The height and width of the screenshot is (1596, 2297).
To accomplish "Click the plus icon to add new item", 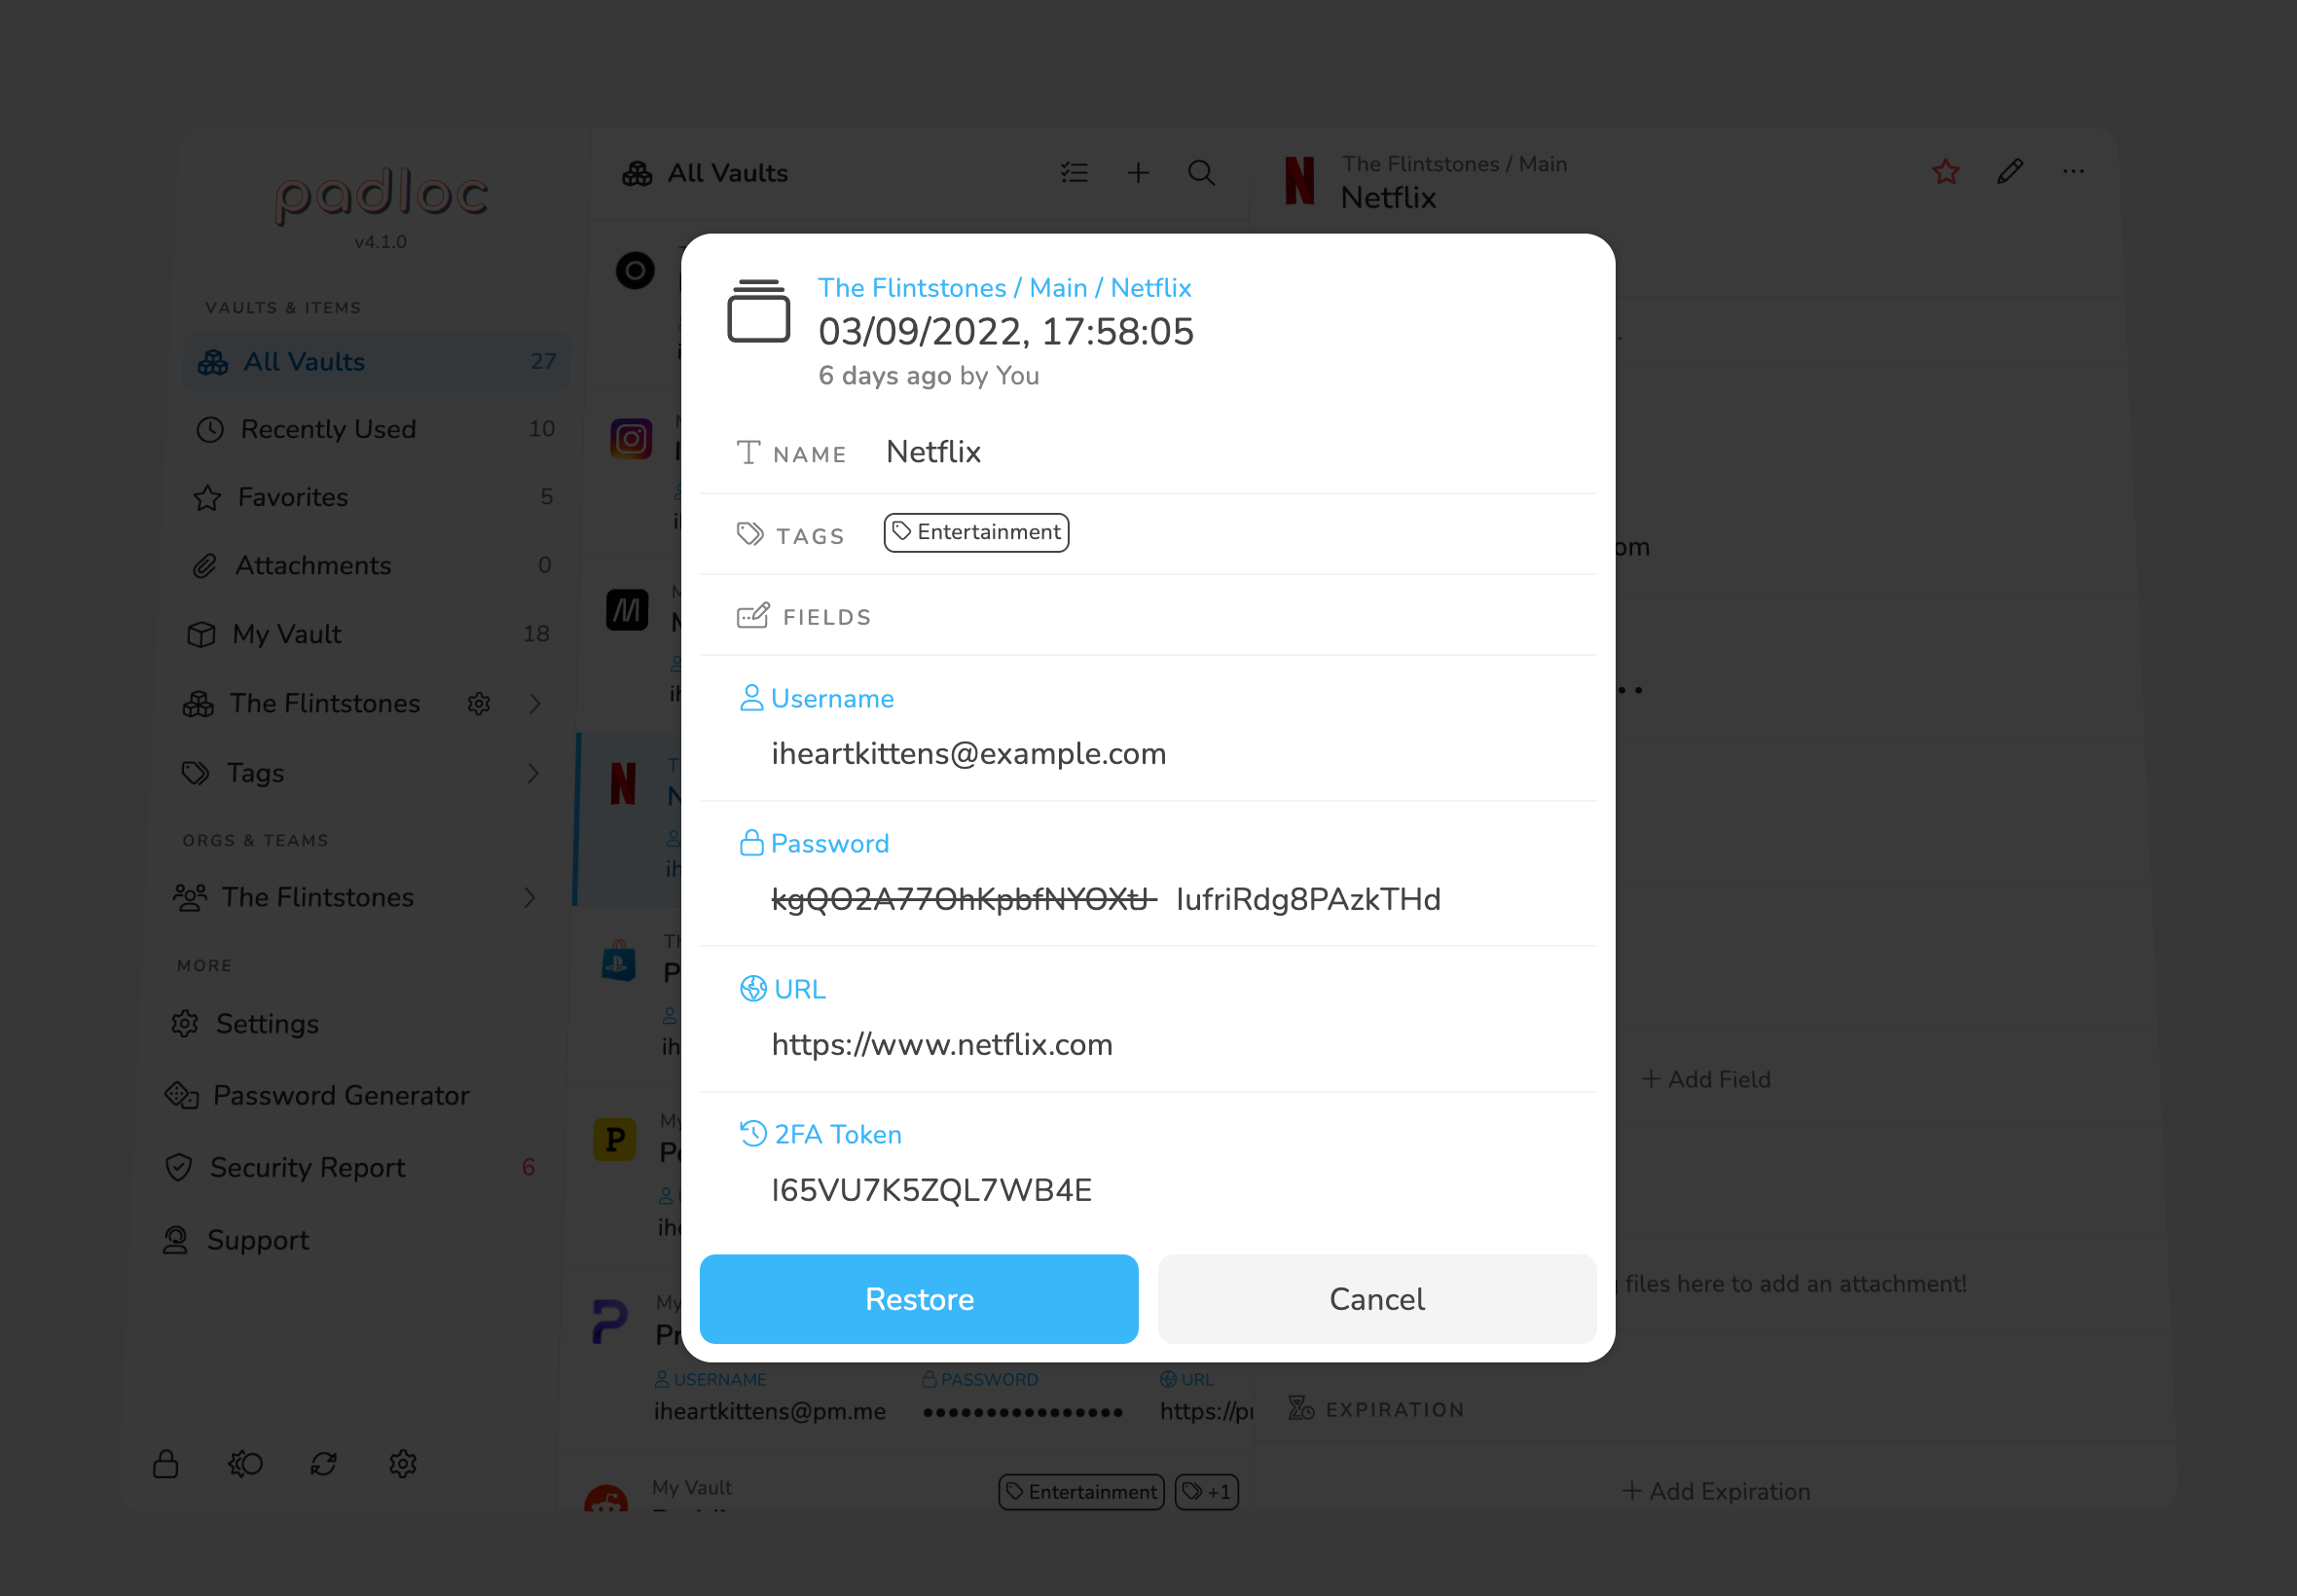I will coord(1138,173).
